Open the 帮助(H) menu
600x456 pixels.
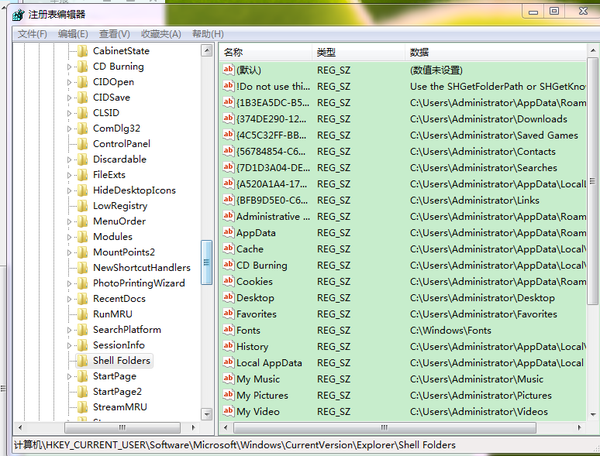[208, 34]
